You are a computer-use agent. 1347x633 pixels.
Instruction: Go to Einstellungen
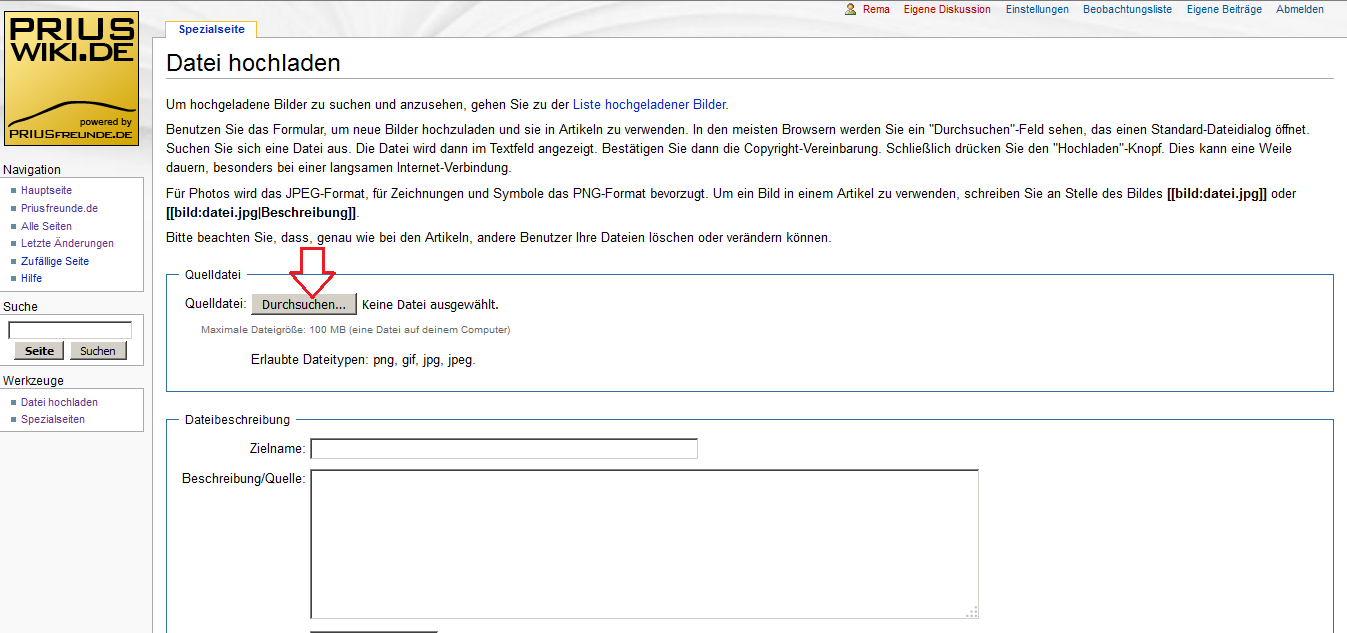[x=1037, y=9]
